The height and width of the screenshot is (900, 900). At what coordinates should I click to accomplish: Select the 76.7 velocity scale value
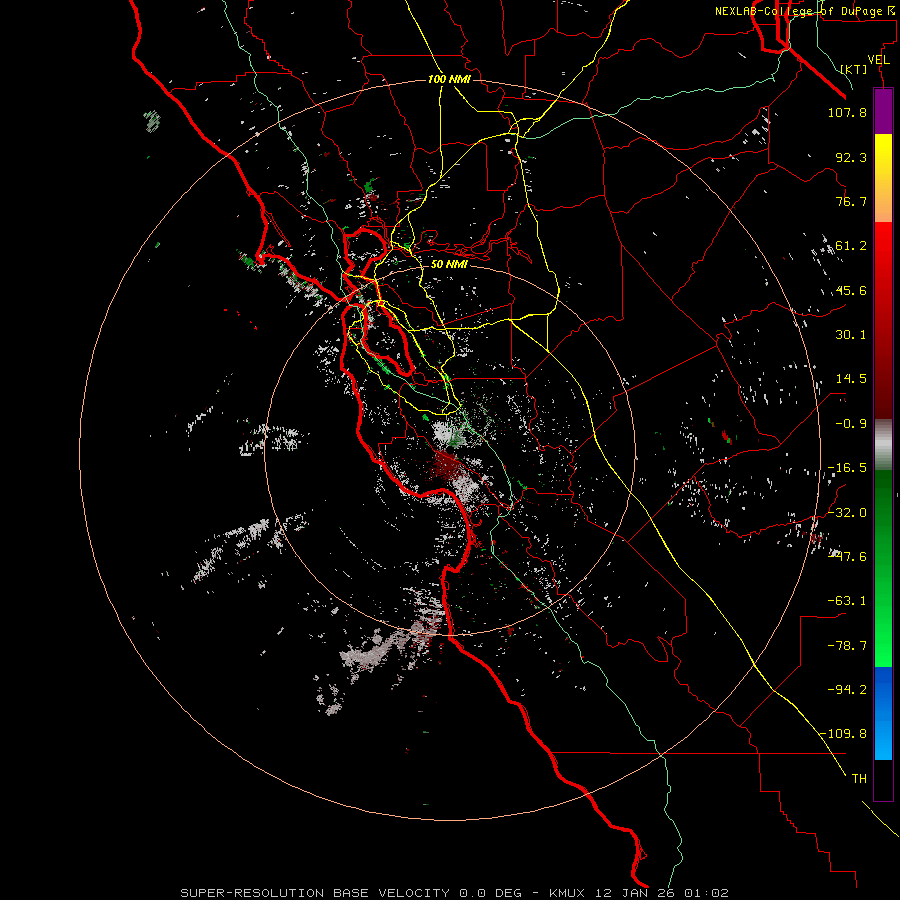click(851, 201)
